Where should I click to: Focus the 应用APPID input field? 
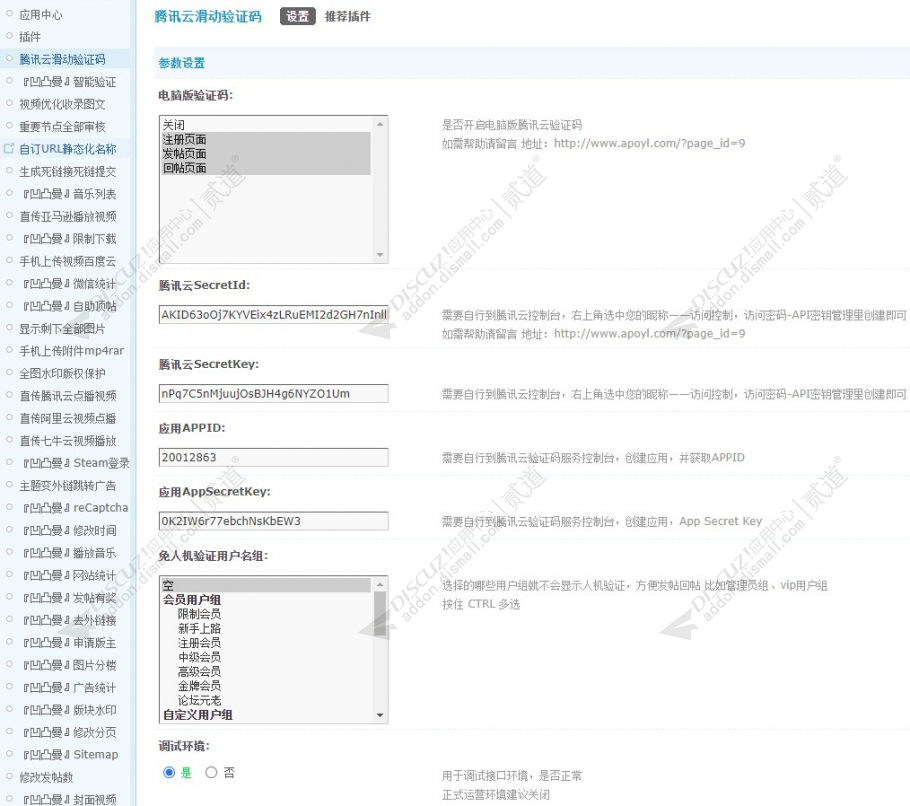[273, 457]
